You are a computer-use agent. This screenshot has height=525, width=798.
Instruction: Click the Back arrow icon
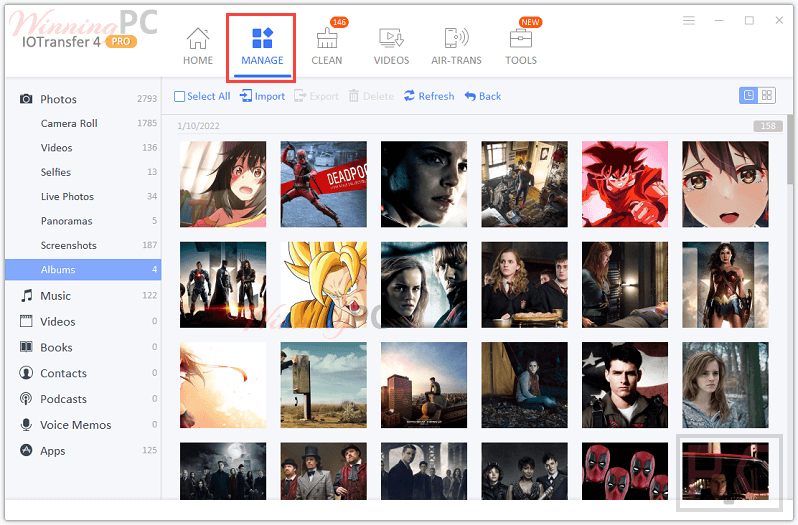point(470,96)
